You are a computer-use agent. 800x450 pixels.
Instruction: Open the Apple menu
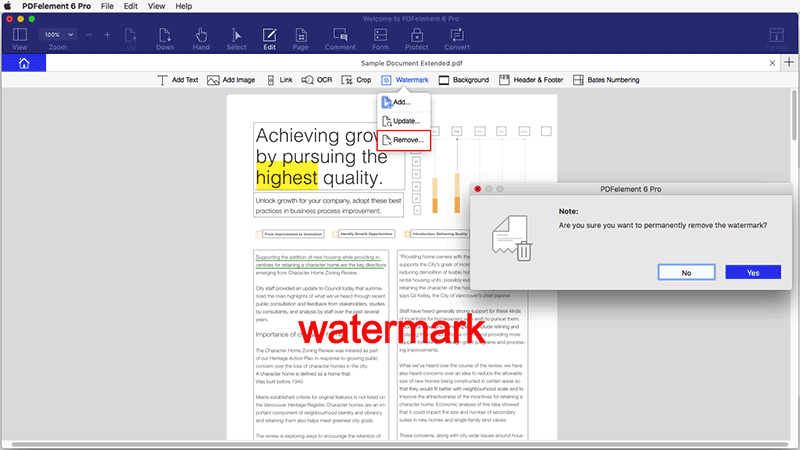[x=8, y=6]
